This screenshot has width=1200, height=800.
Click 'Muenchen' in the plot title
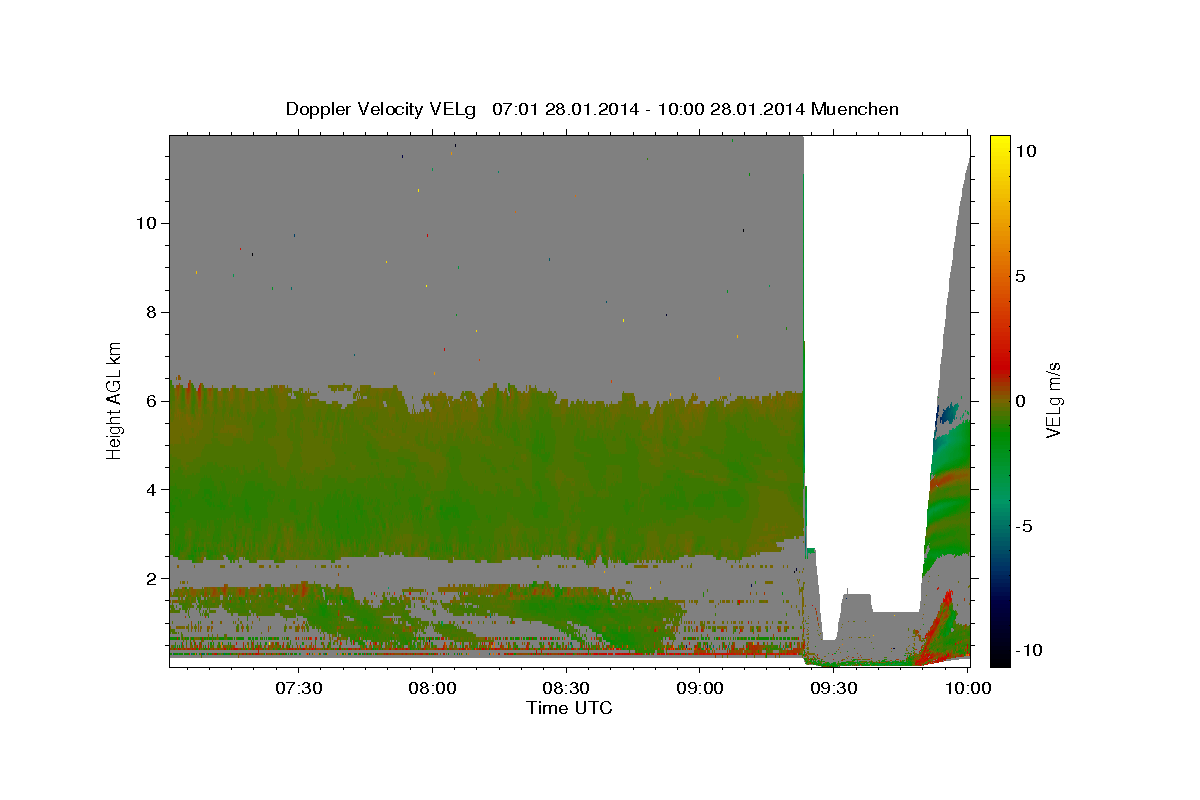click(856, 109)
